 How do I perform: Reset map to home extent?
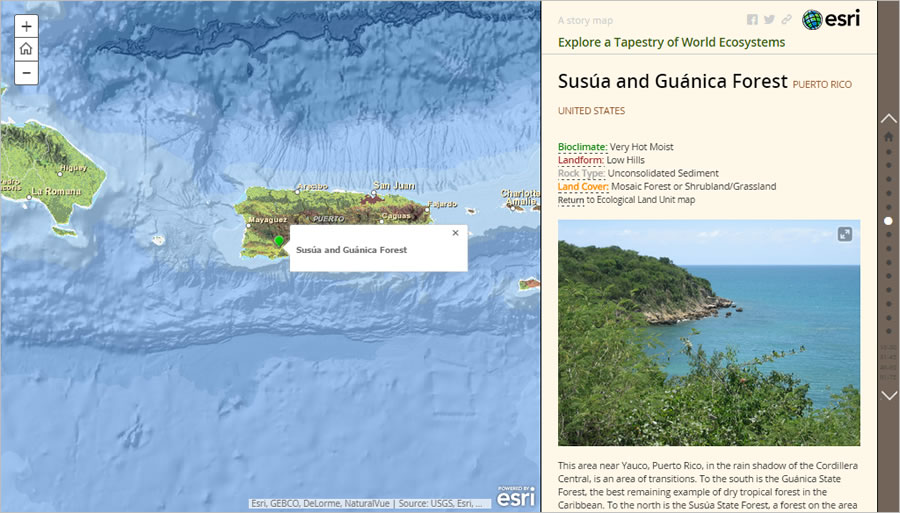[x=26, y=49]
